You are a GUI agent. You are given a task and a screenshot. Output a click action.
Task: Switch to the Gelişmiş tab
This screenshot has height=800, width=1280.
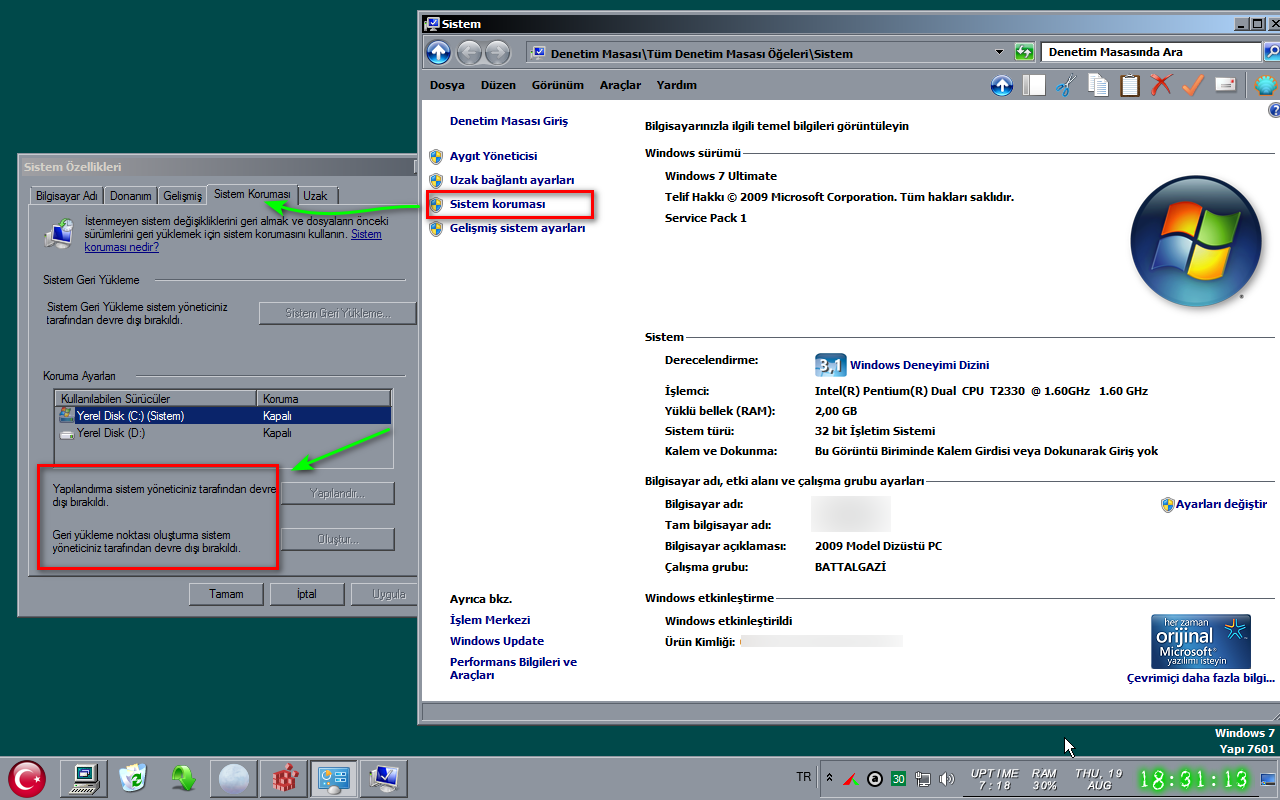[182, 196]
